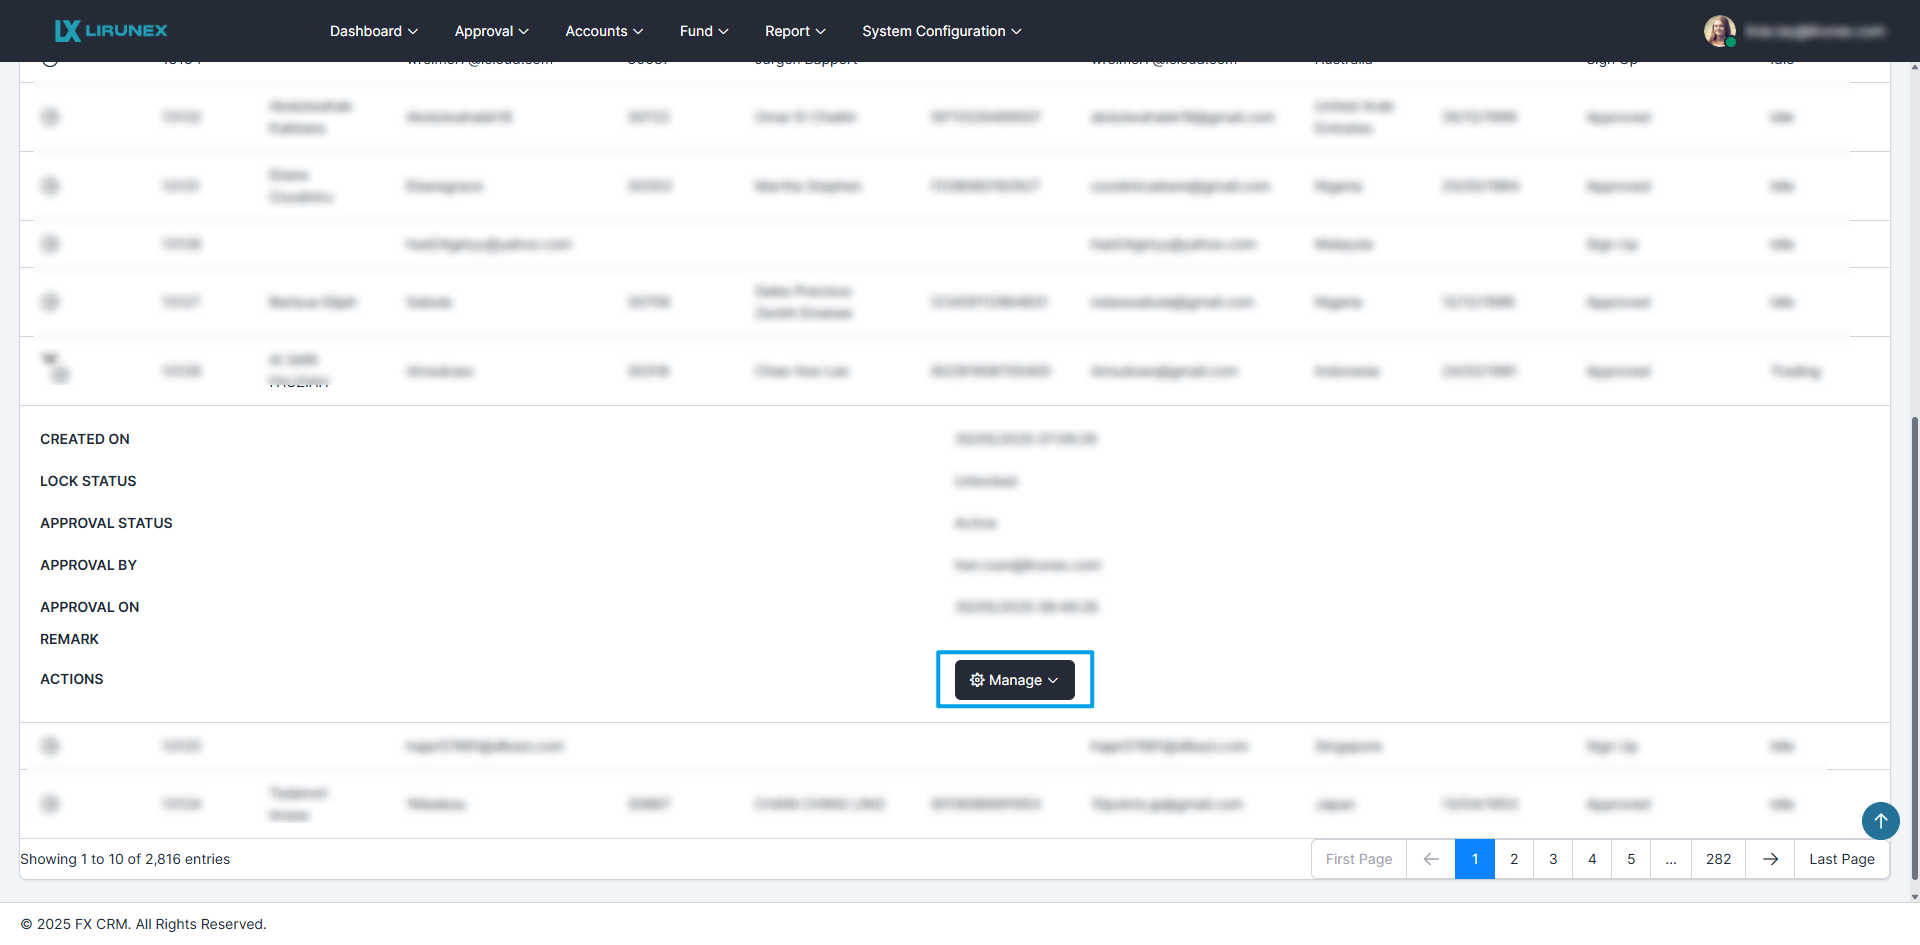Open the Approval menu
1920x945 pixels.
pos(491,31)
